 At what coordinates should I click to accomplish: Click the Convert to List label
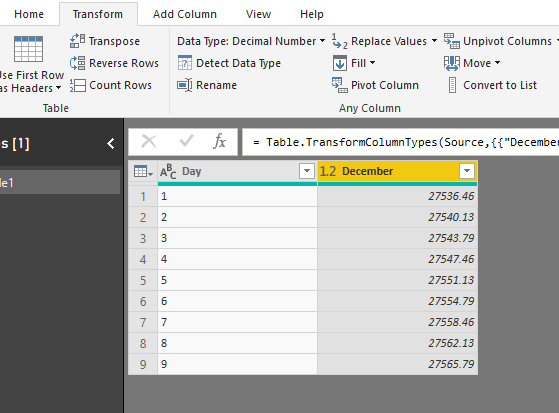coord(500,85)
